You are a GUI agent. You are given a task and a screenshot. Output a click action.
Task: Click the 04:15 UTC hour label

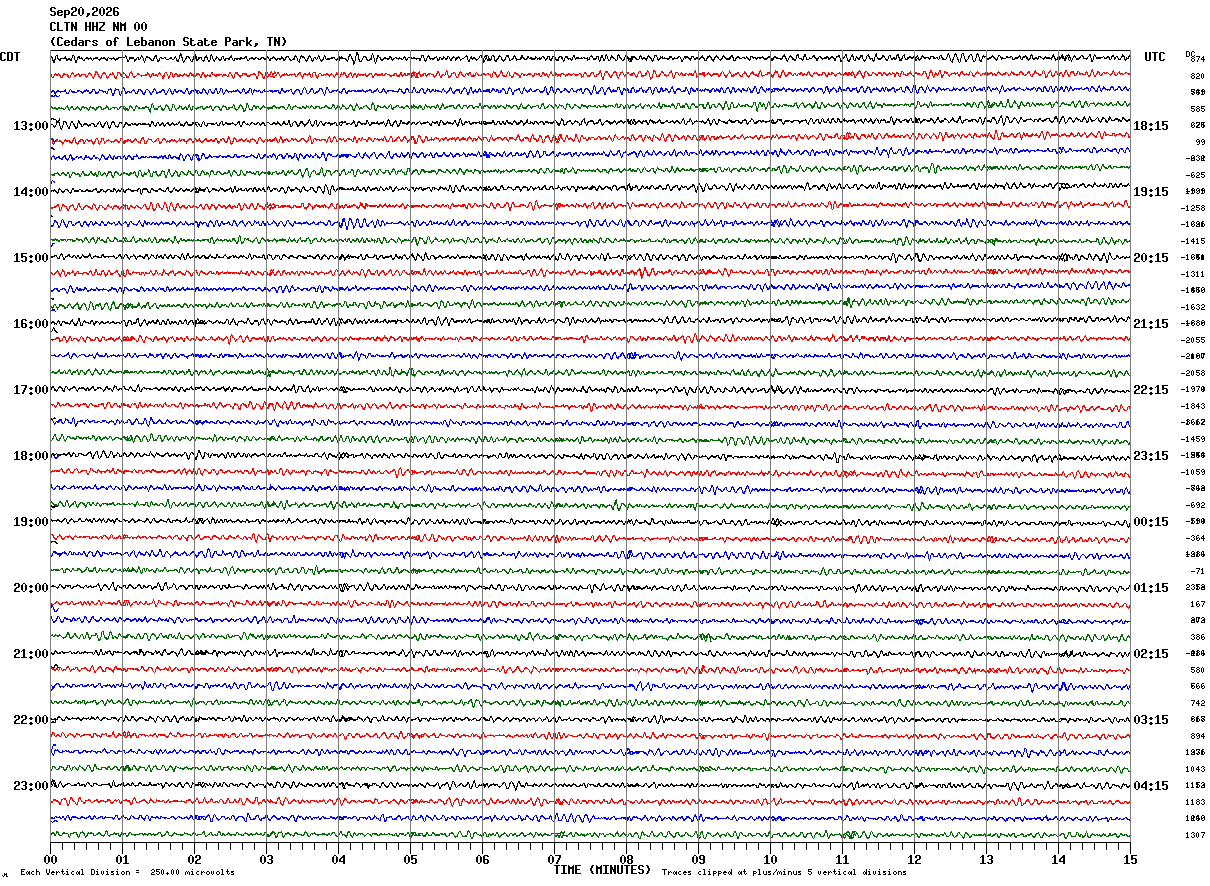click(x=1151, y=786)
